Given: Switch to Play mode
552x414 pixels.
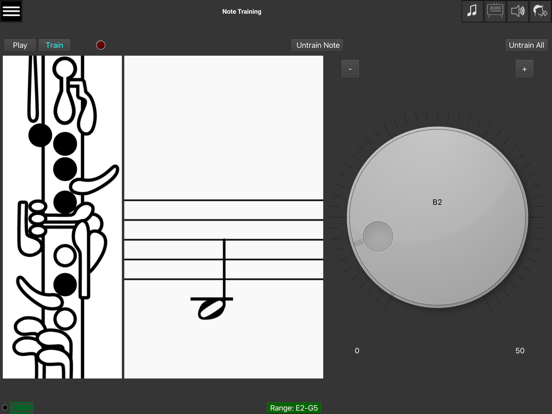Looking at the screenshot, I should 20,45.
